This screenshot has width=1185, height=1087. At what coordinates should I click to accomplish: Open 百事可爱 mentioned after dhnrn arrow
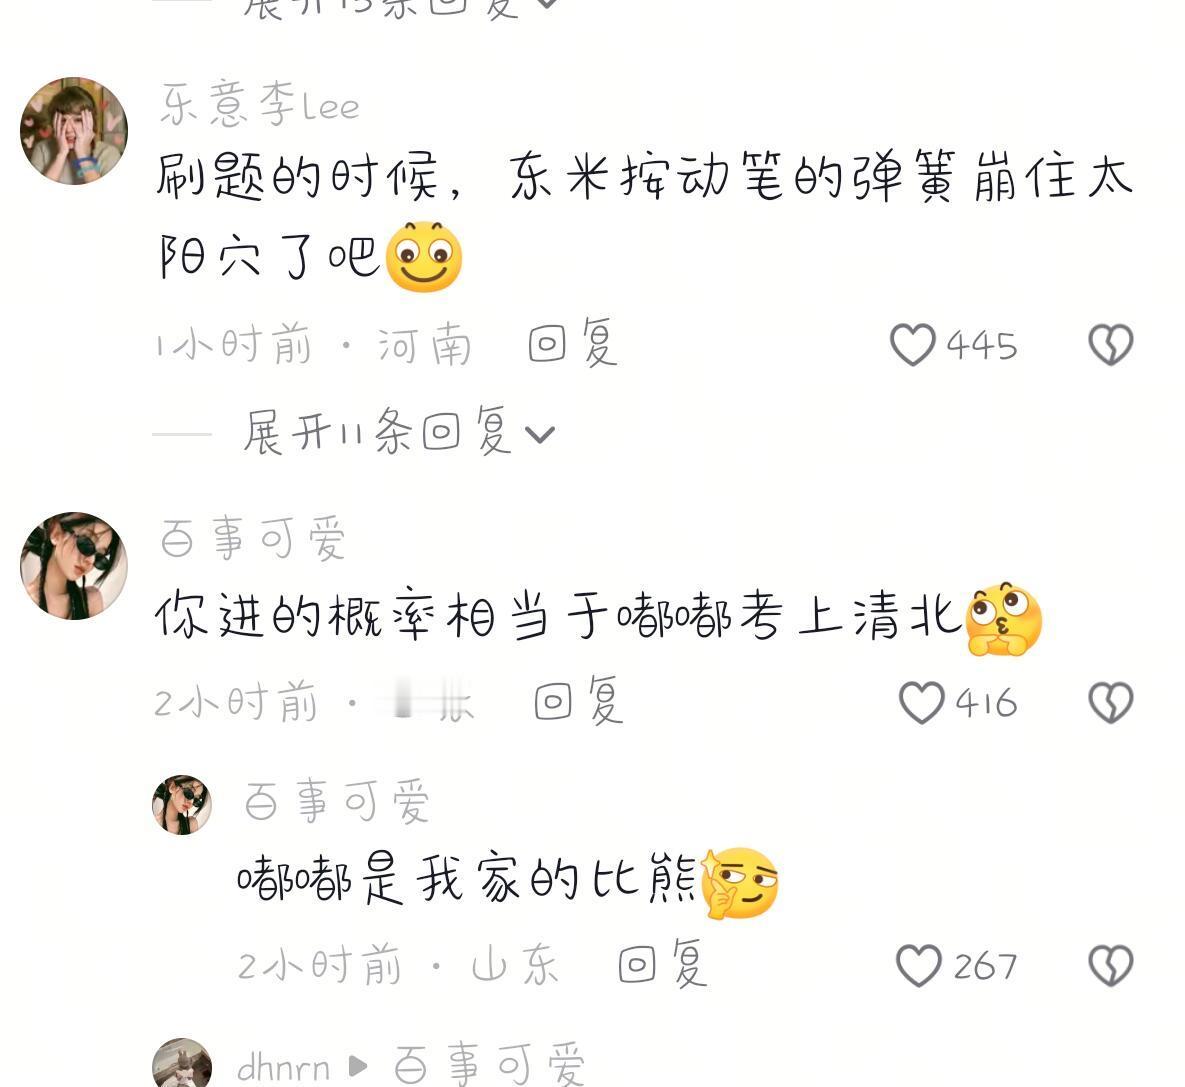490,1064
